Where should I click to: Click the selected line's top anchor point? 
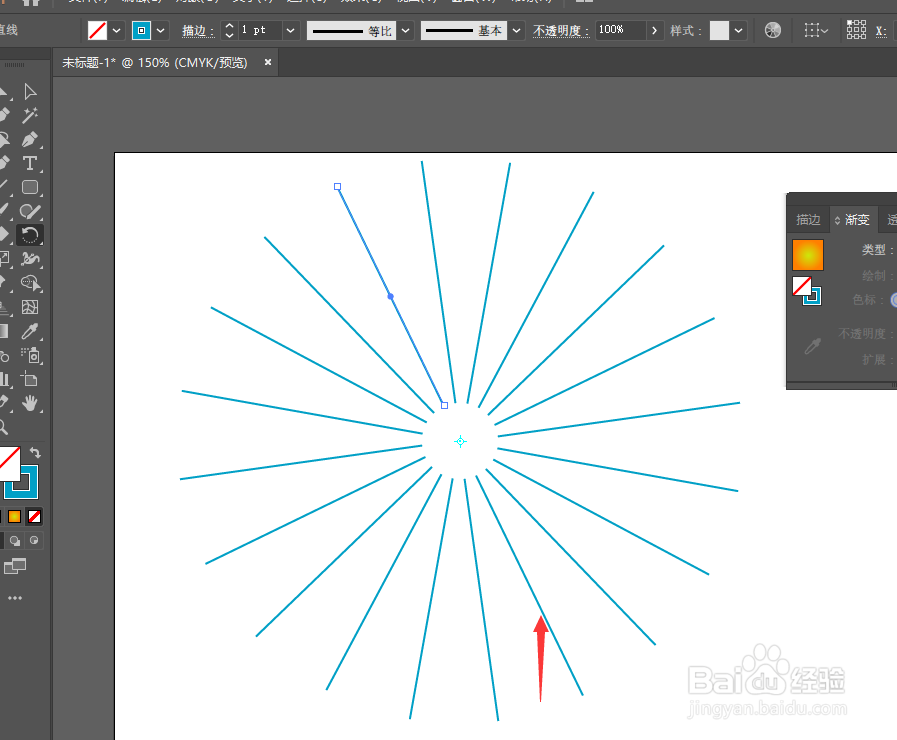click(338, 186)
